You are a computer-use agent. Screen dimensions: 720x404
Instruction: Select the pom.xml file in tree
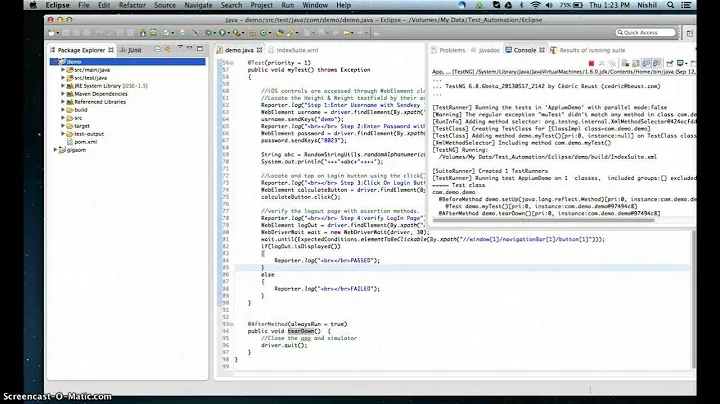point(85,142)
